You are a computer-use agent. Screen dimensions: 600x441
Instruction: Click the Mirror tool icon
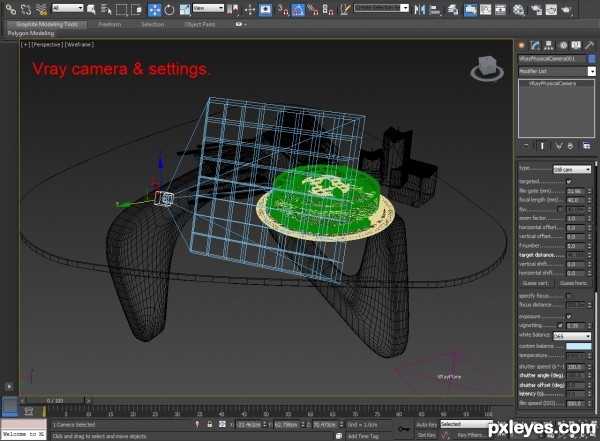tap(420, 9)
